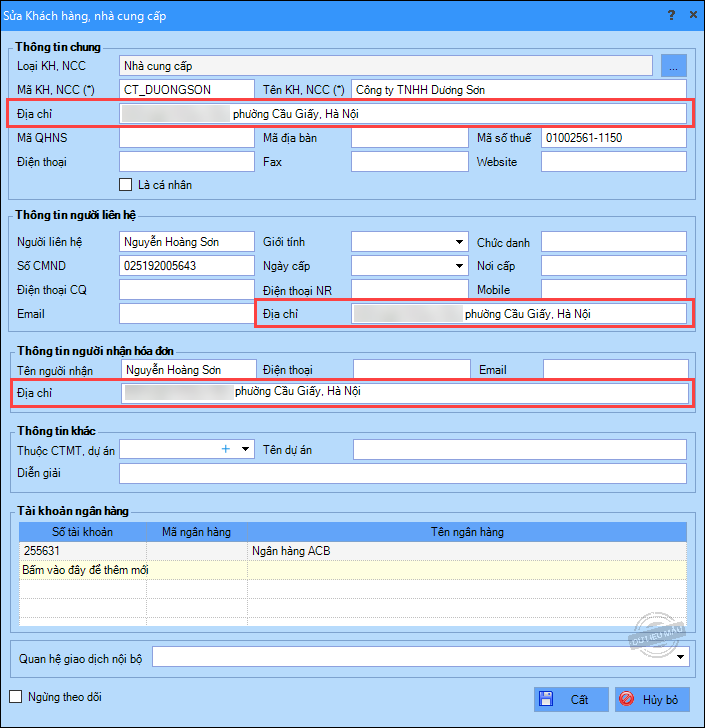Select account number cell 255631
The width and height of the screenshot is (705, 728).
[83, 551]
